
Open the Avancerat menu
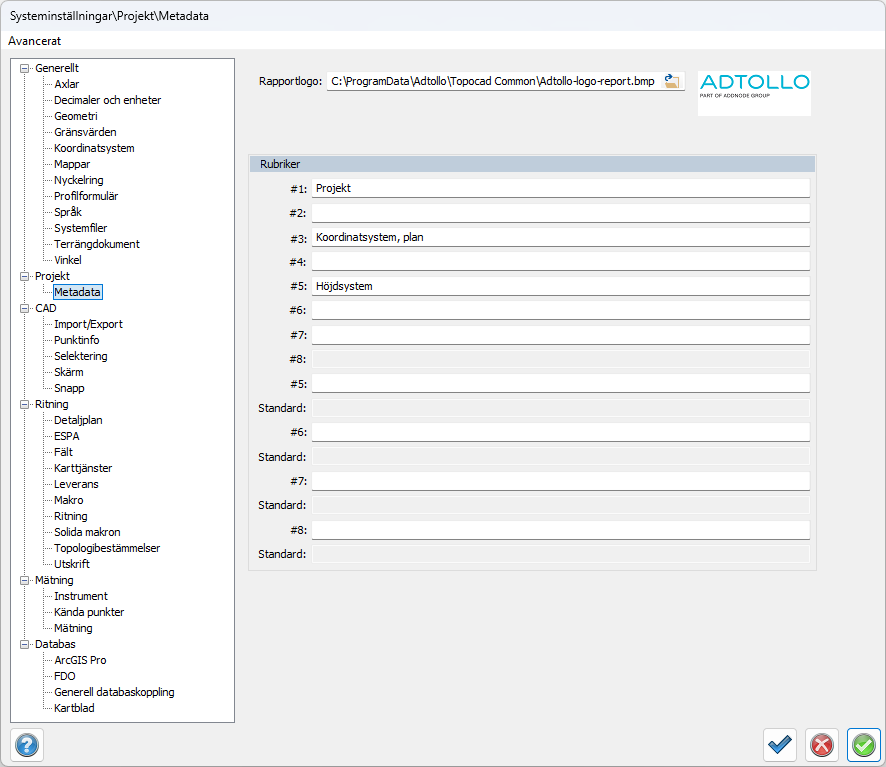[x=35, y=41]
